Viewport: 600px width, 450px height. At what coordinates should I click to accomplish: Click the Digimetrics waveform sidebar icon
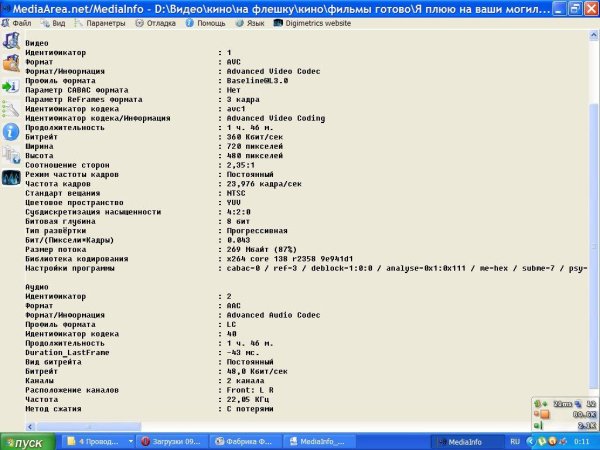point(11,178)
